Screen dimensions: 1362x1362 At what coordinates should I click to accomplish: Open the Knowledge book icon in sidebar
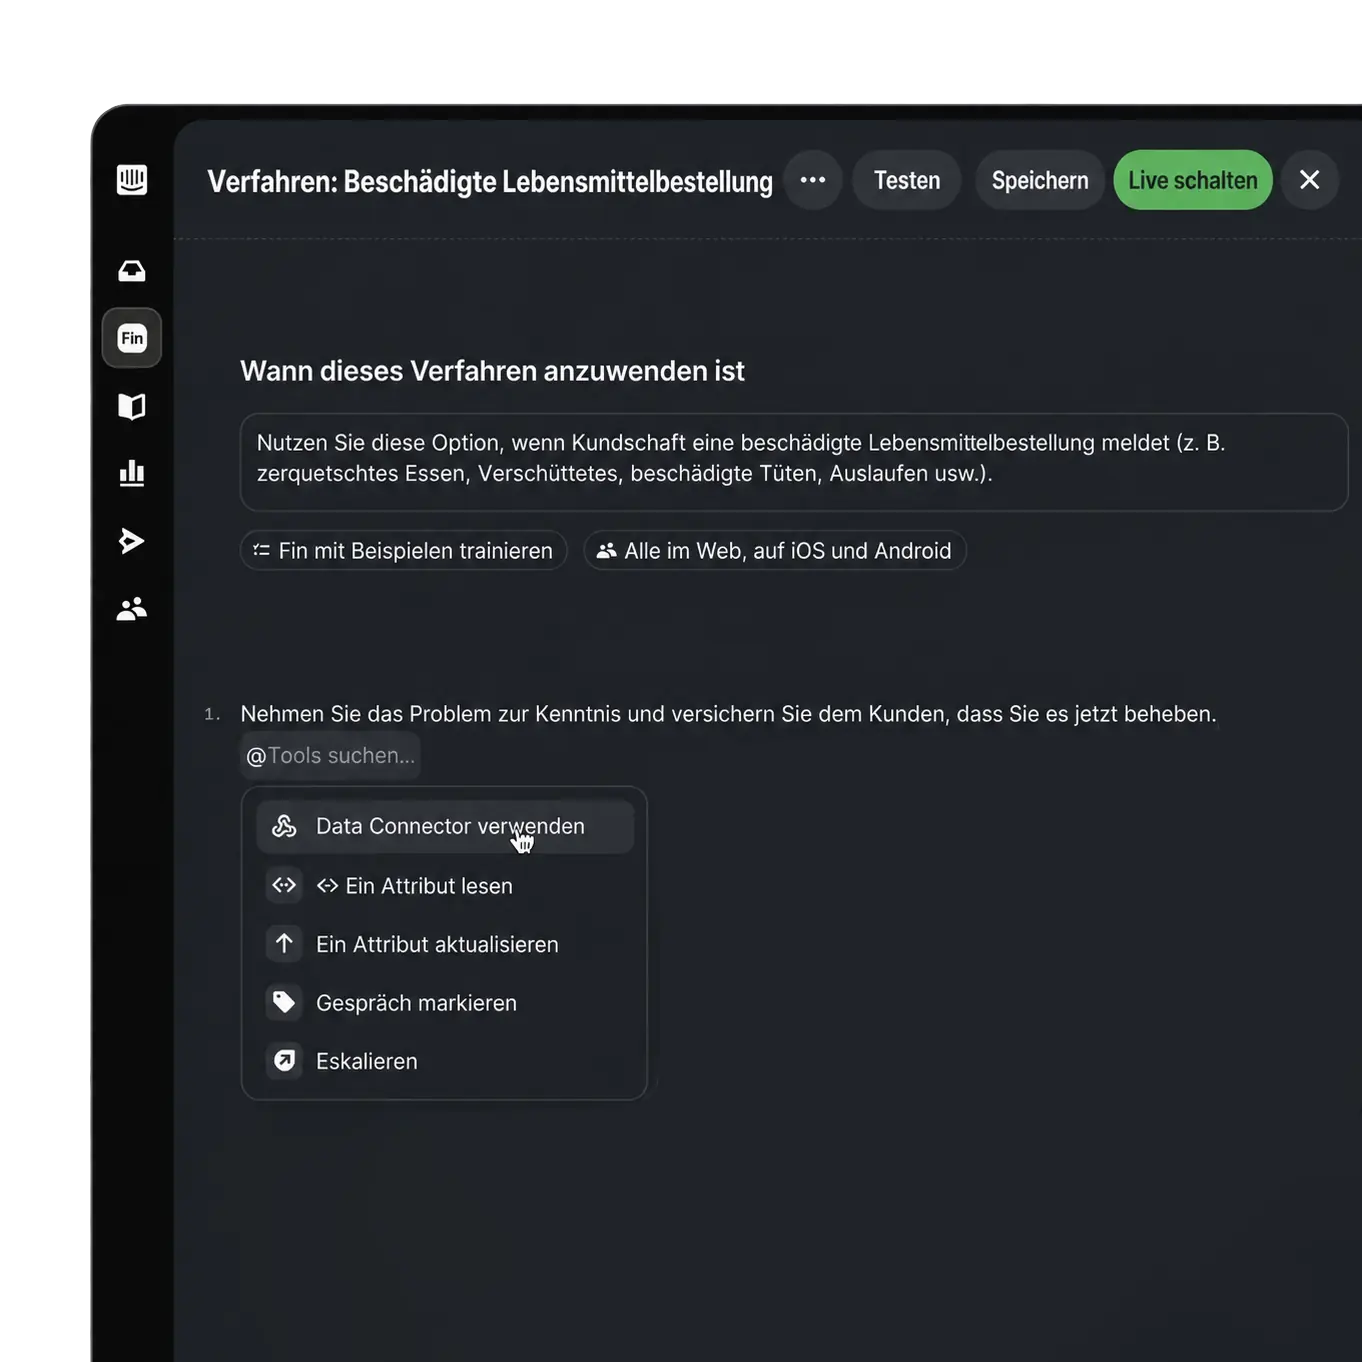[x=132, y=406]
